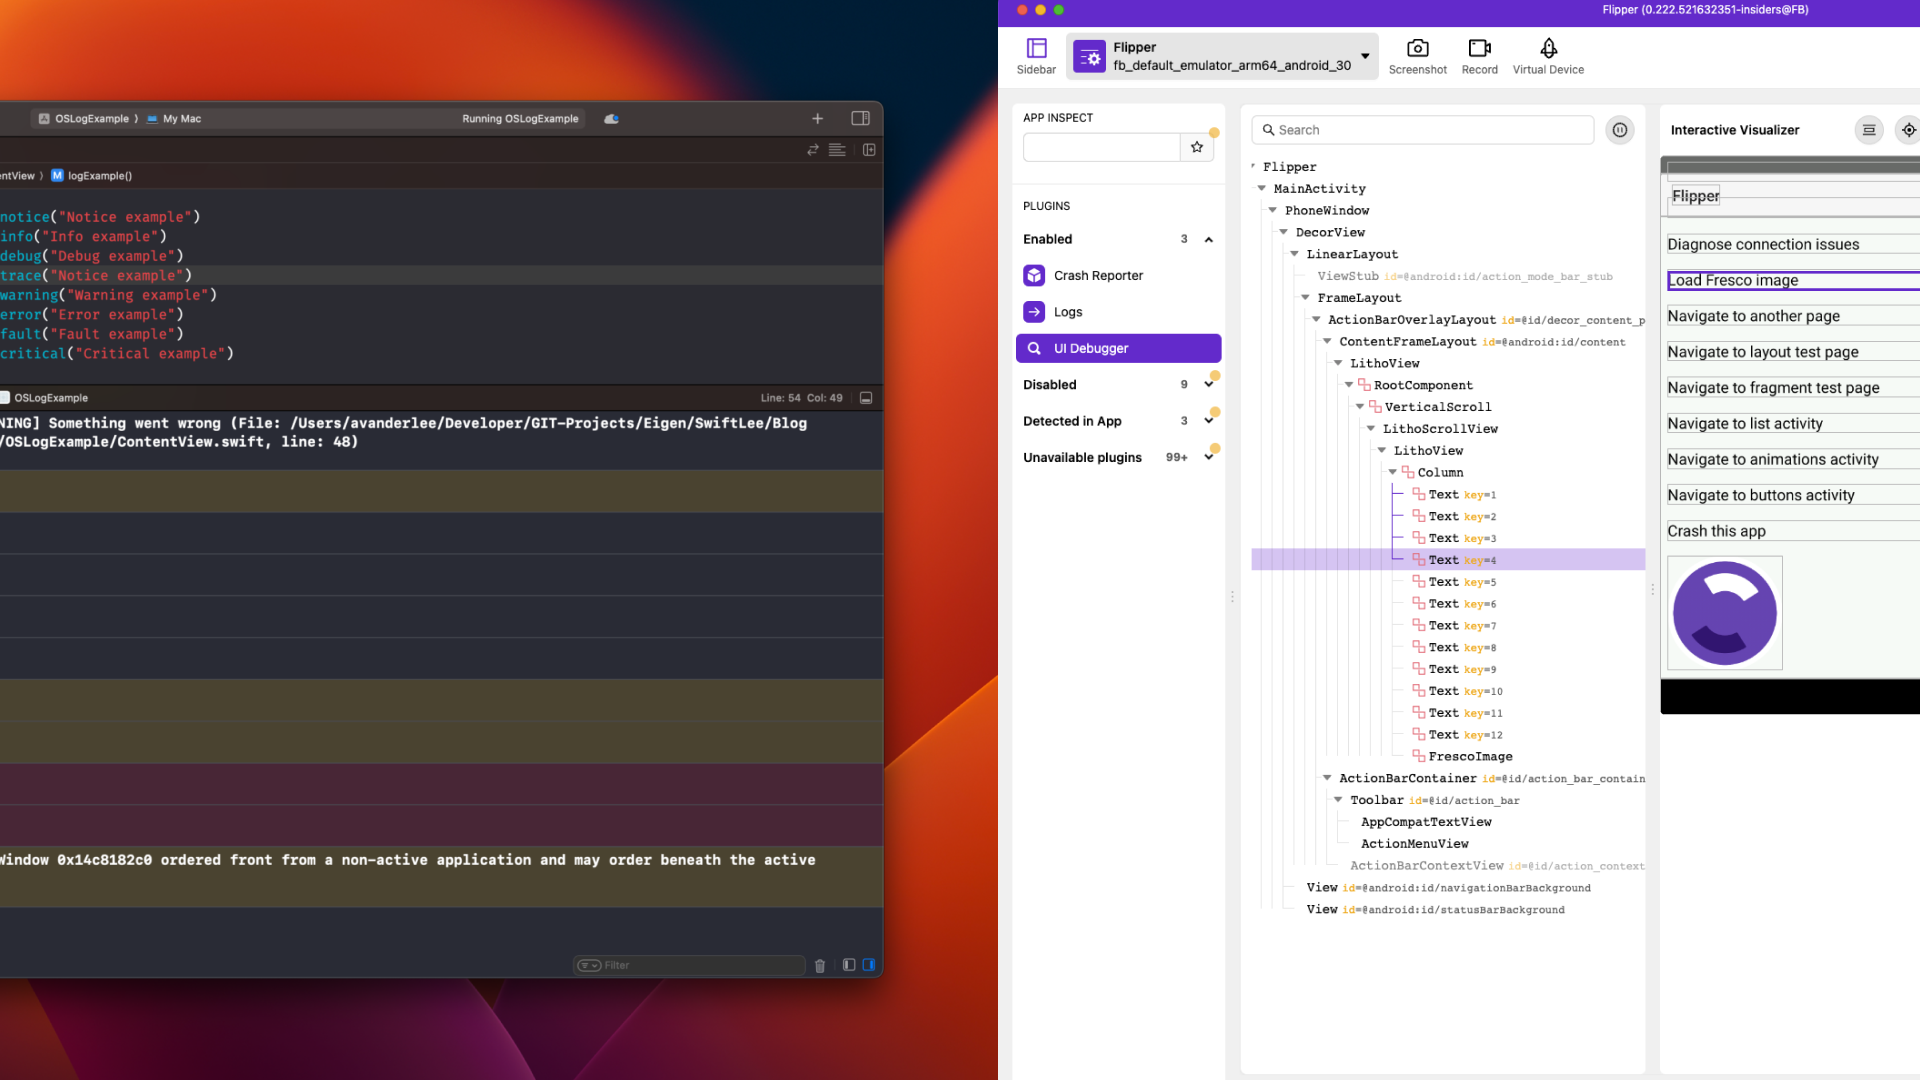Click the star favorite icon in App Inspect
This screenshot has width=1920, height=1080.
1196,147
